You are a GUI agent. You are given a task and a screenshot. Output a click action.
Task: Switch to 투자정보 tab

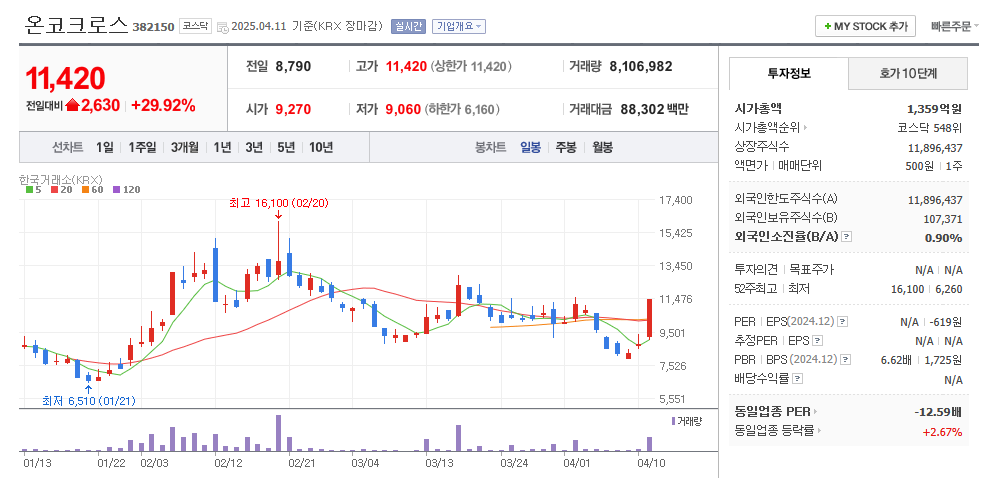point(789,73)
